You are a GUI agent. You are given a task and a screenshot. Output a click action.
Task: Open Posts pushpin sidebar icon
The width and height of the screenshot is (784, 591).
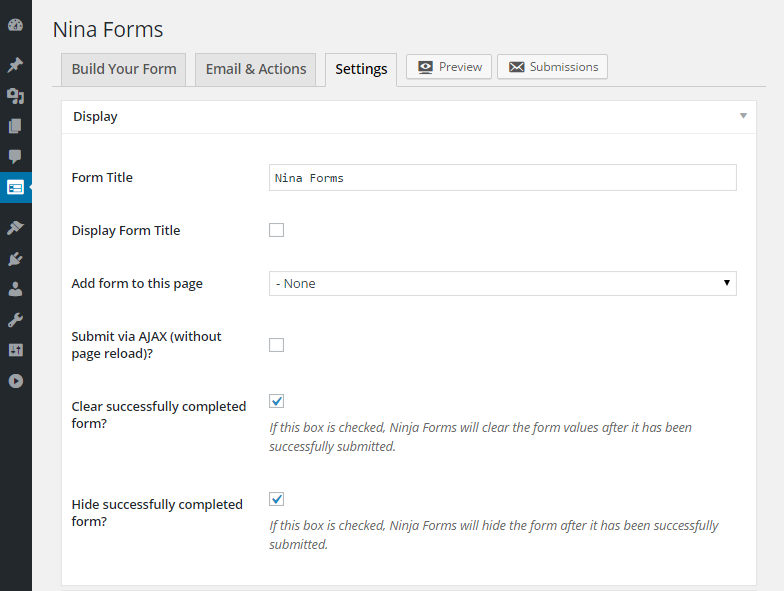click(16, 64)
